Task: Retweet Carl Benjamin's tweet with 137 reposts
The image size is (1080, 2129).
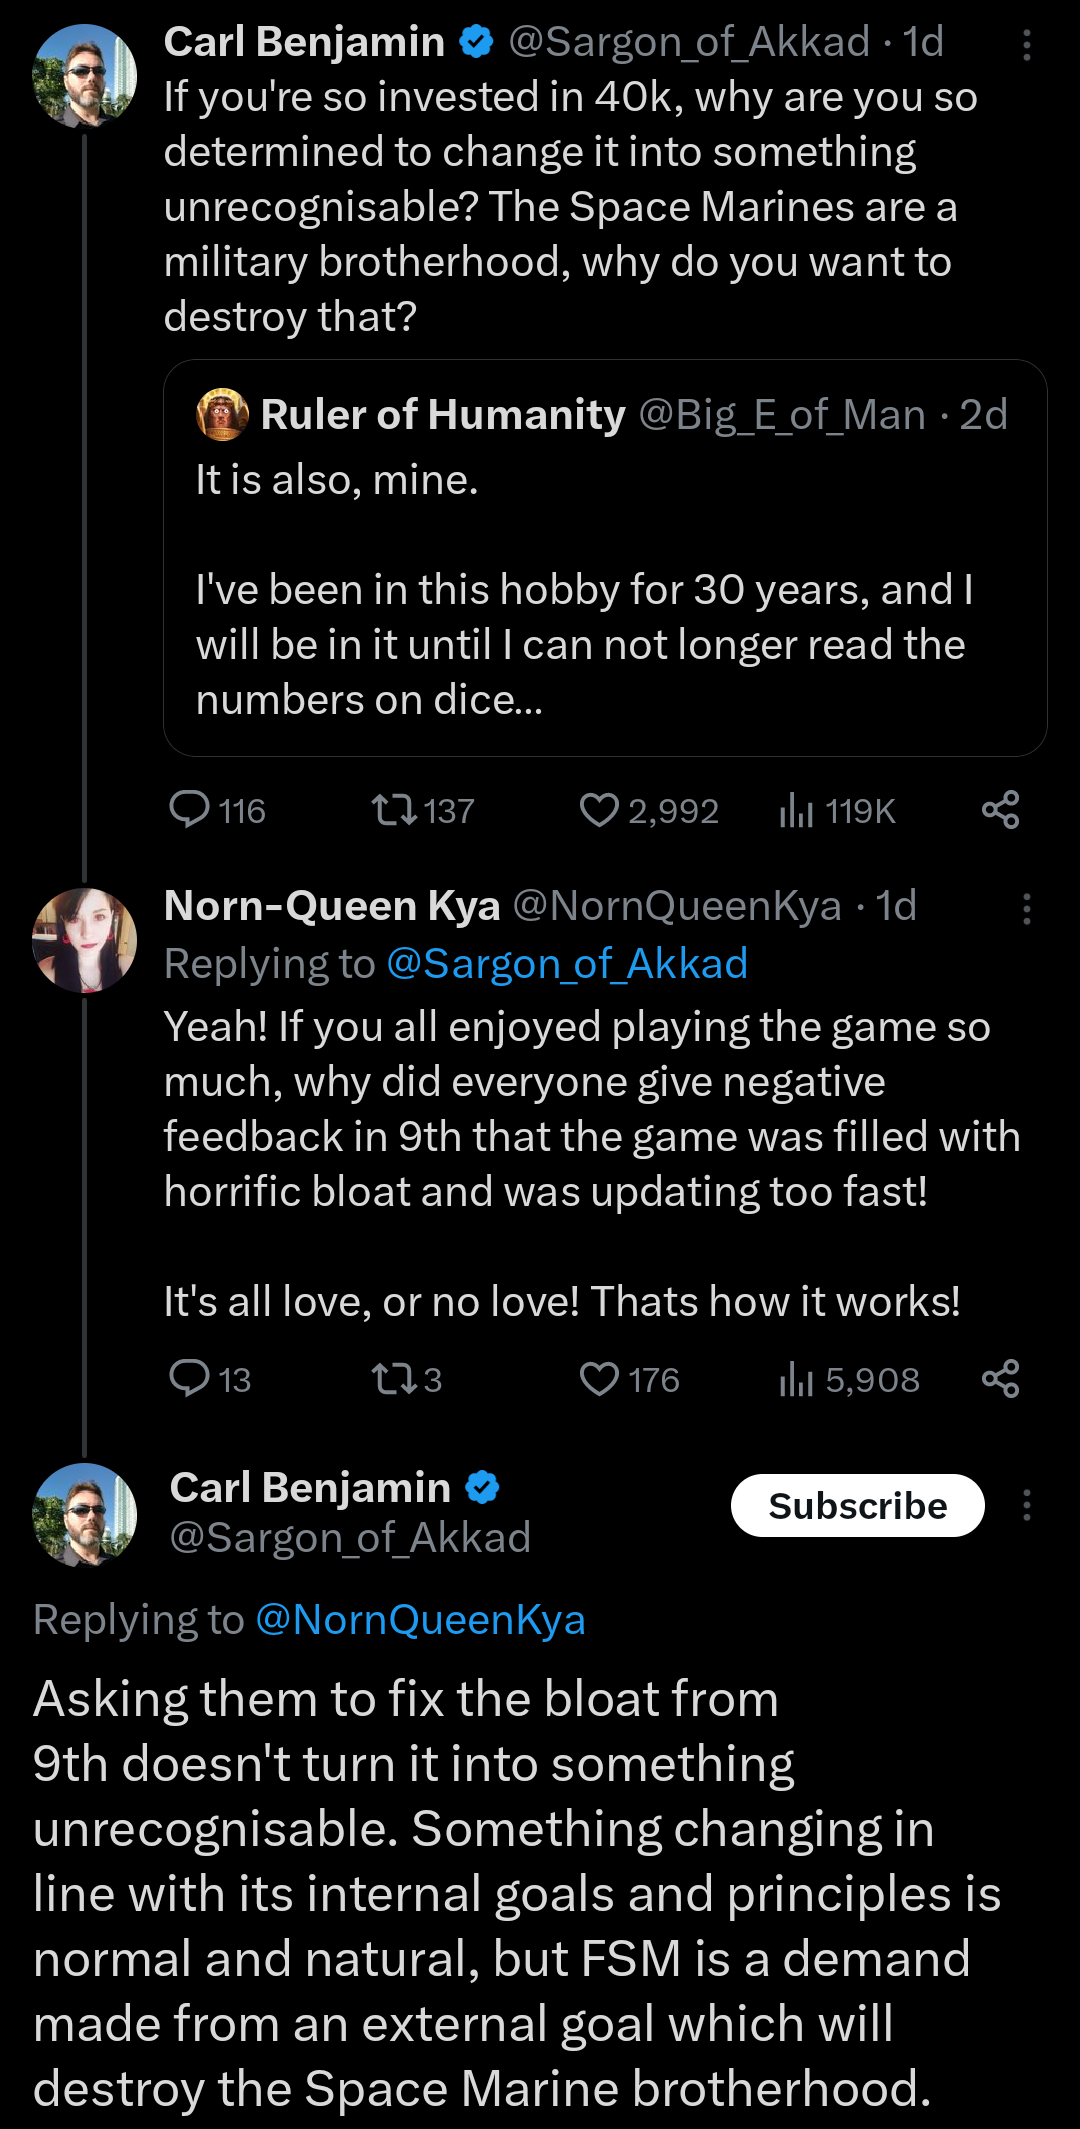Action: 395,810
